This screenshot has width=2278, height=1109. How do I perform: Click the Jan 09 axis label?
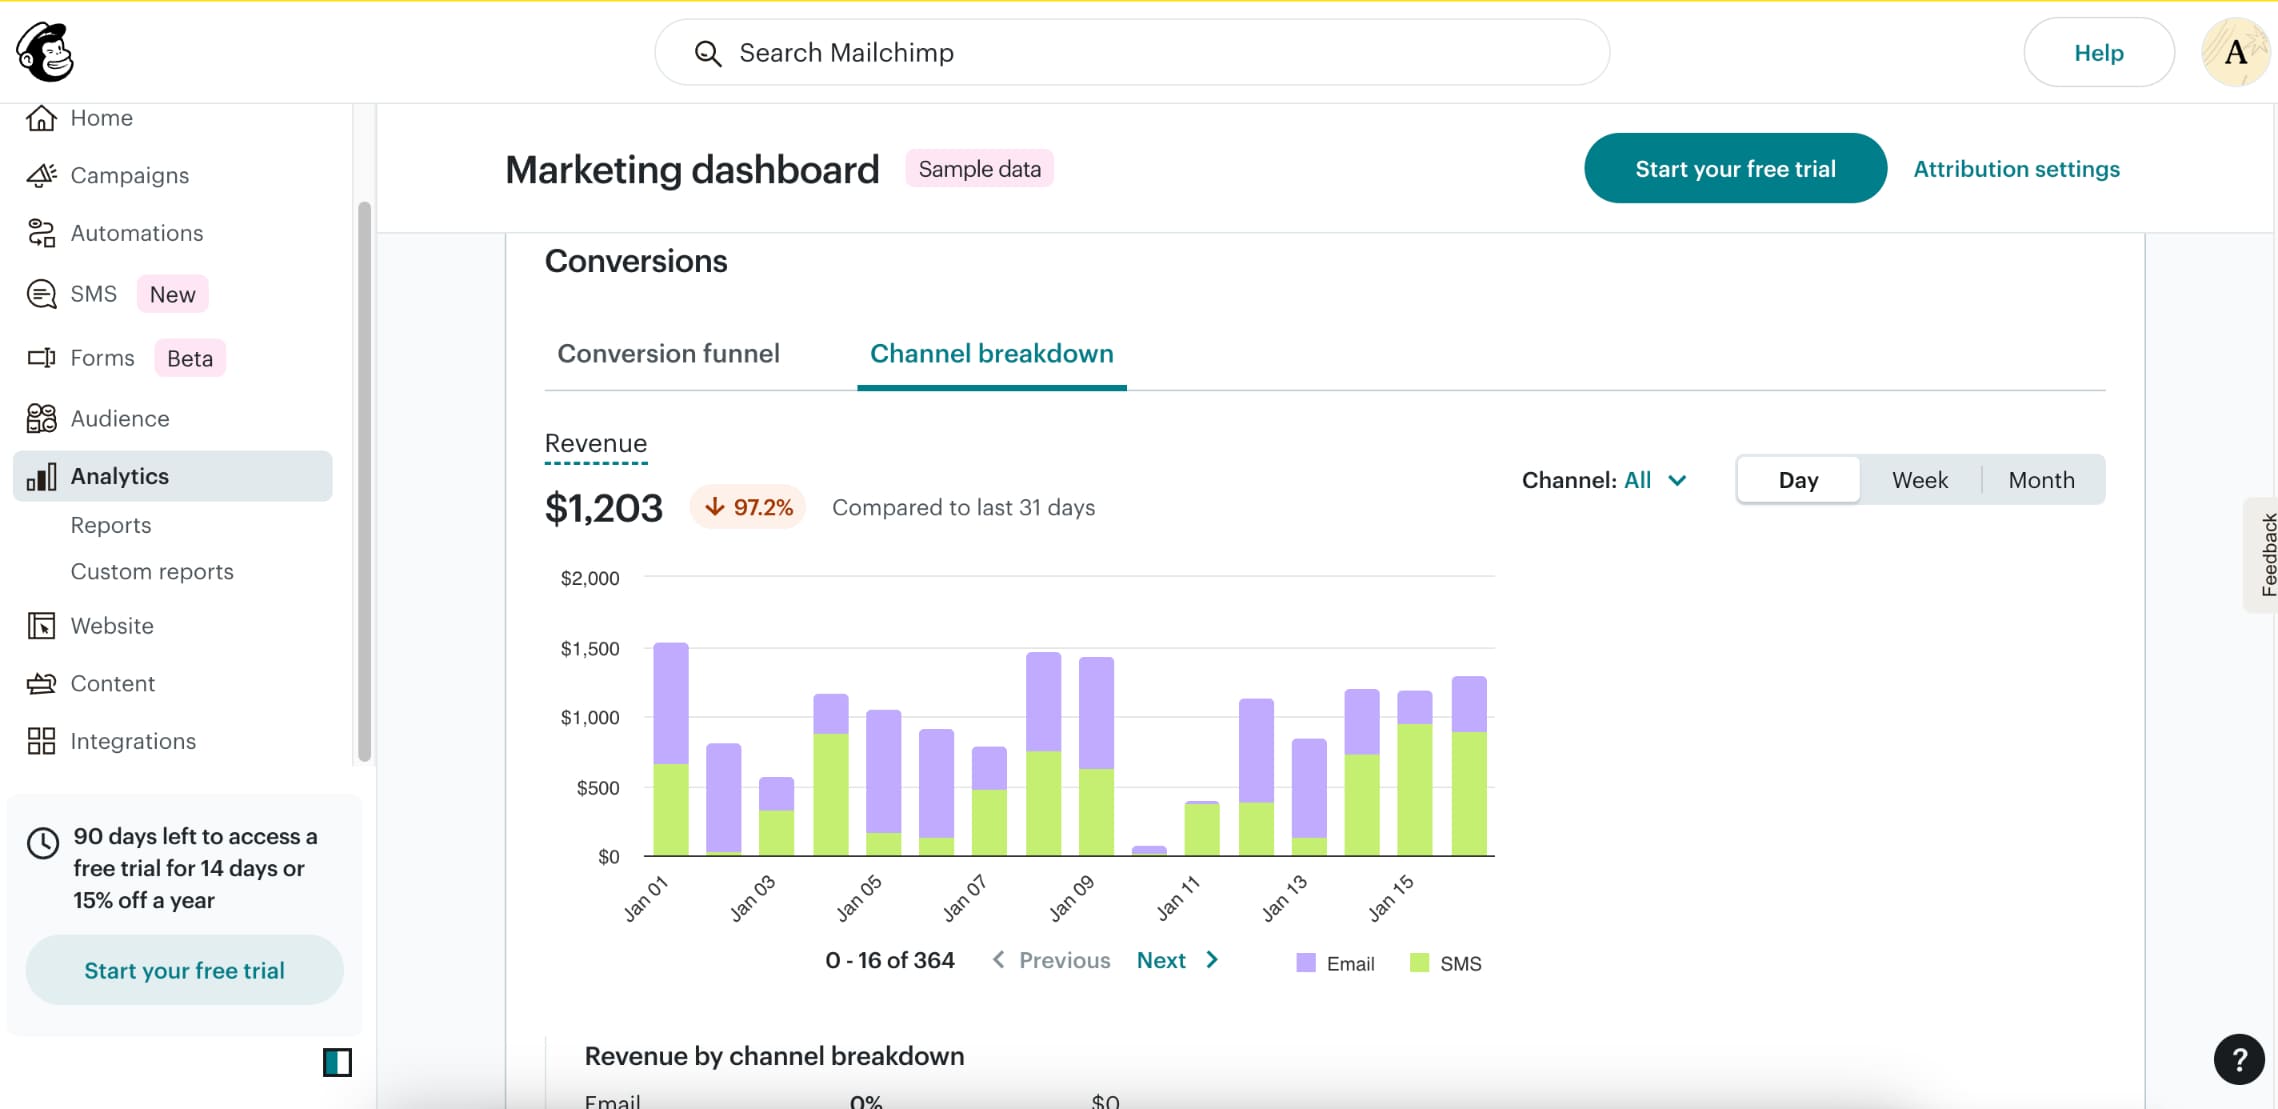(x=1072, y=897)
